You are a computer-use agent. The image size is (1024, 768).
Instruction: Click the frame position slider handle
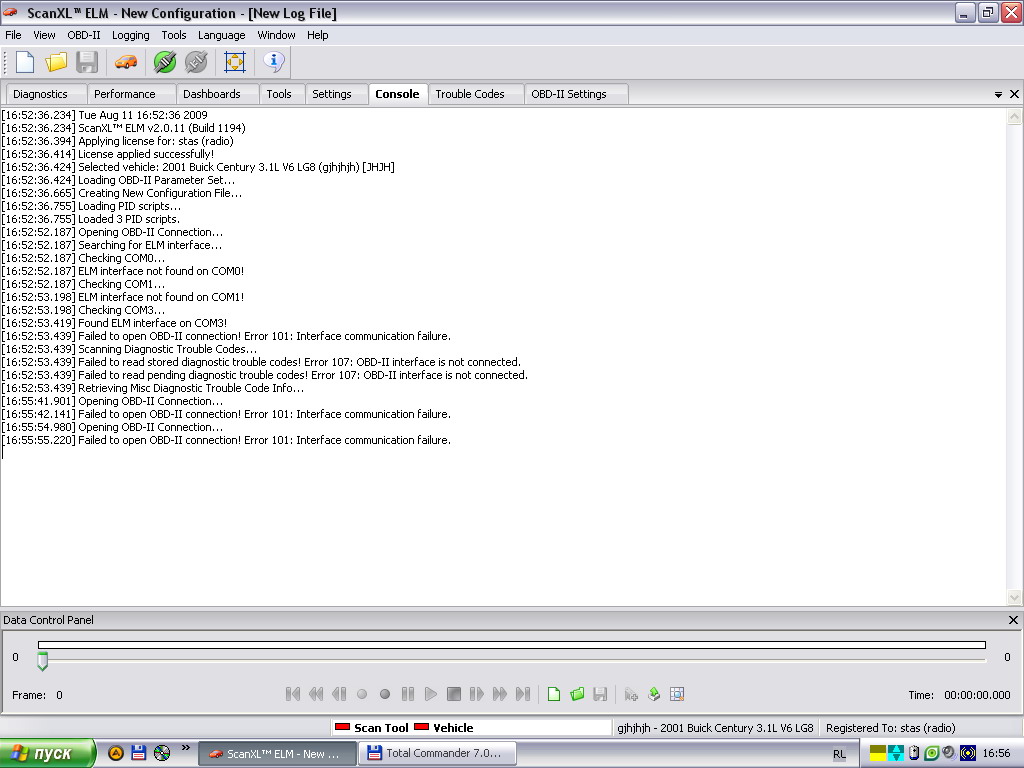click(42, 662)
